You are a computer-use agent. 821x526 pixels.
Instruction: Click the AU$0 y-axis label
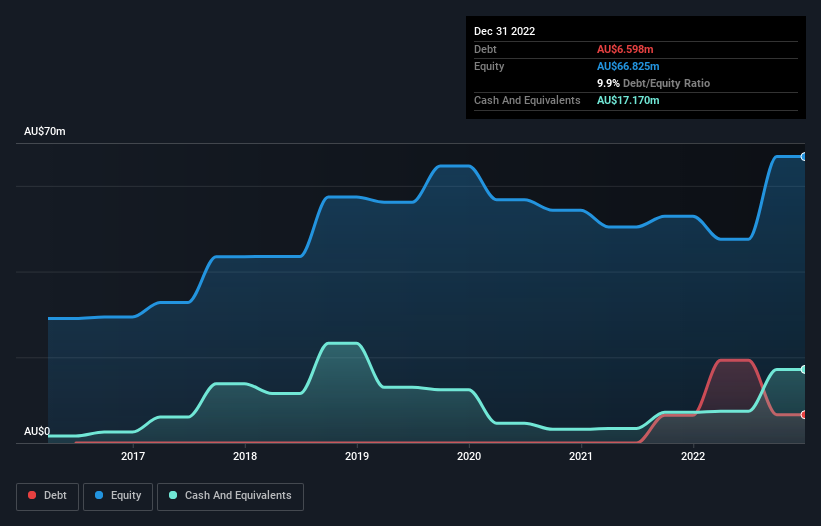pos(37,431)
